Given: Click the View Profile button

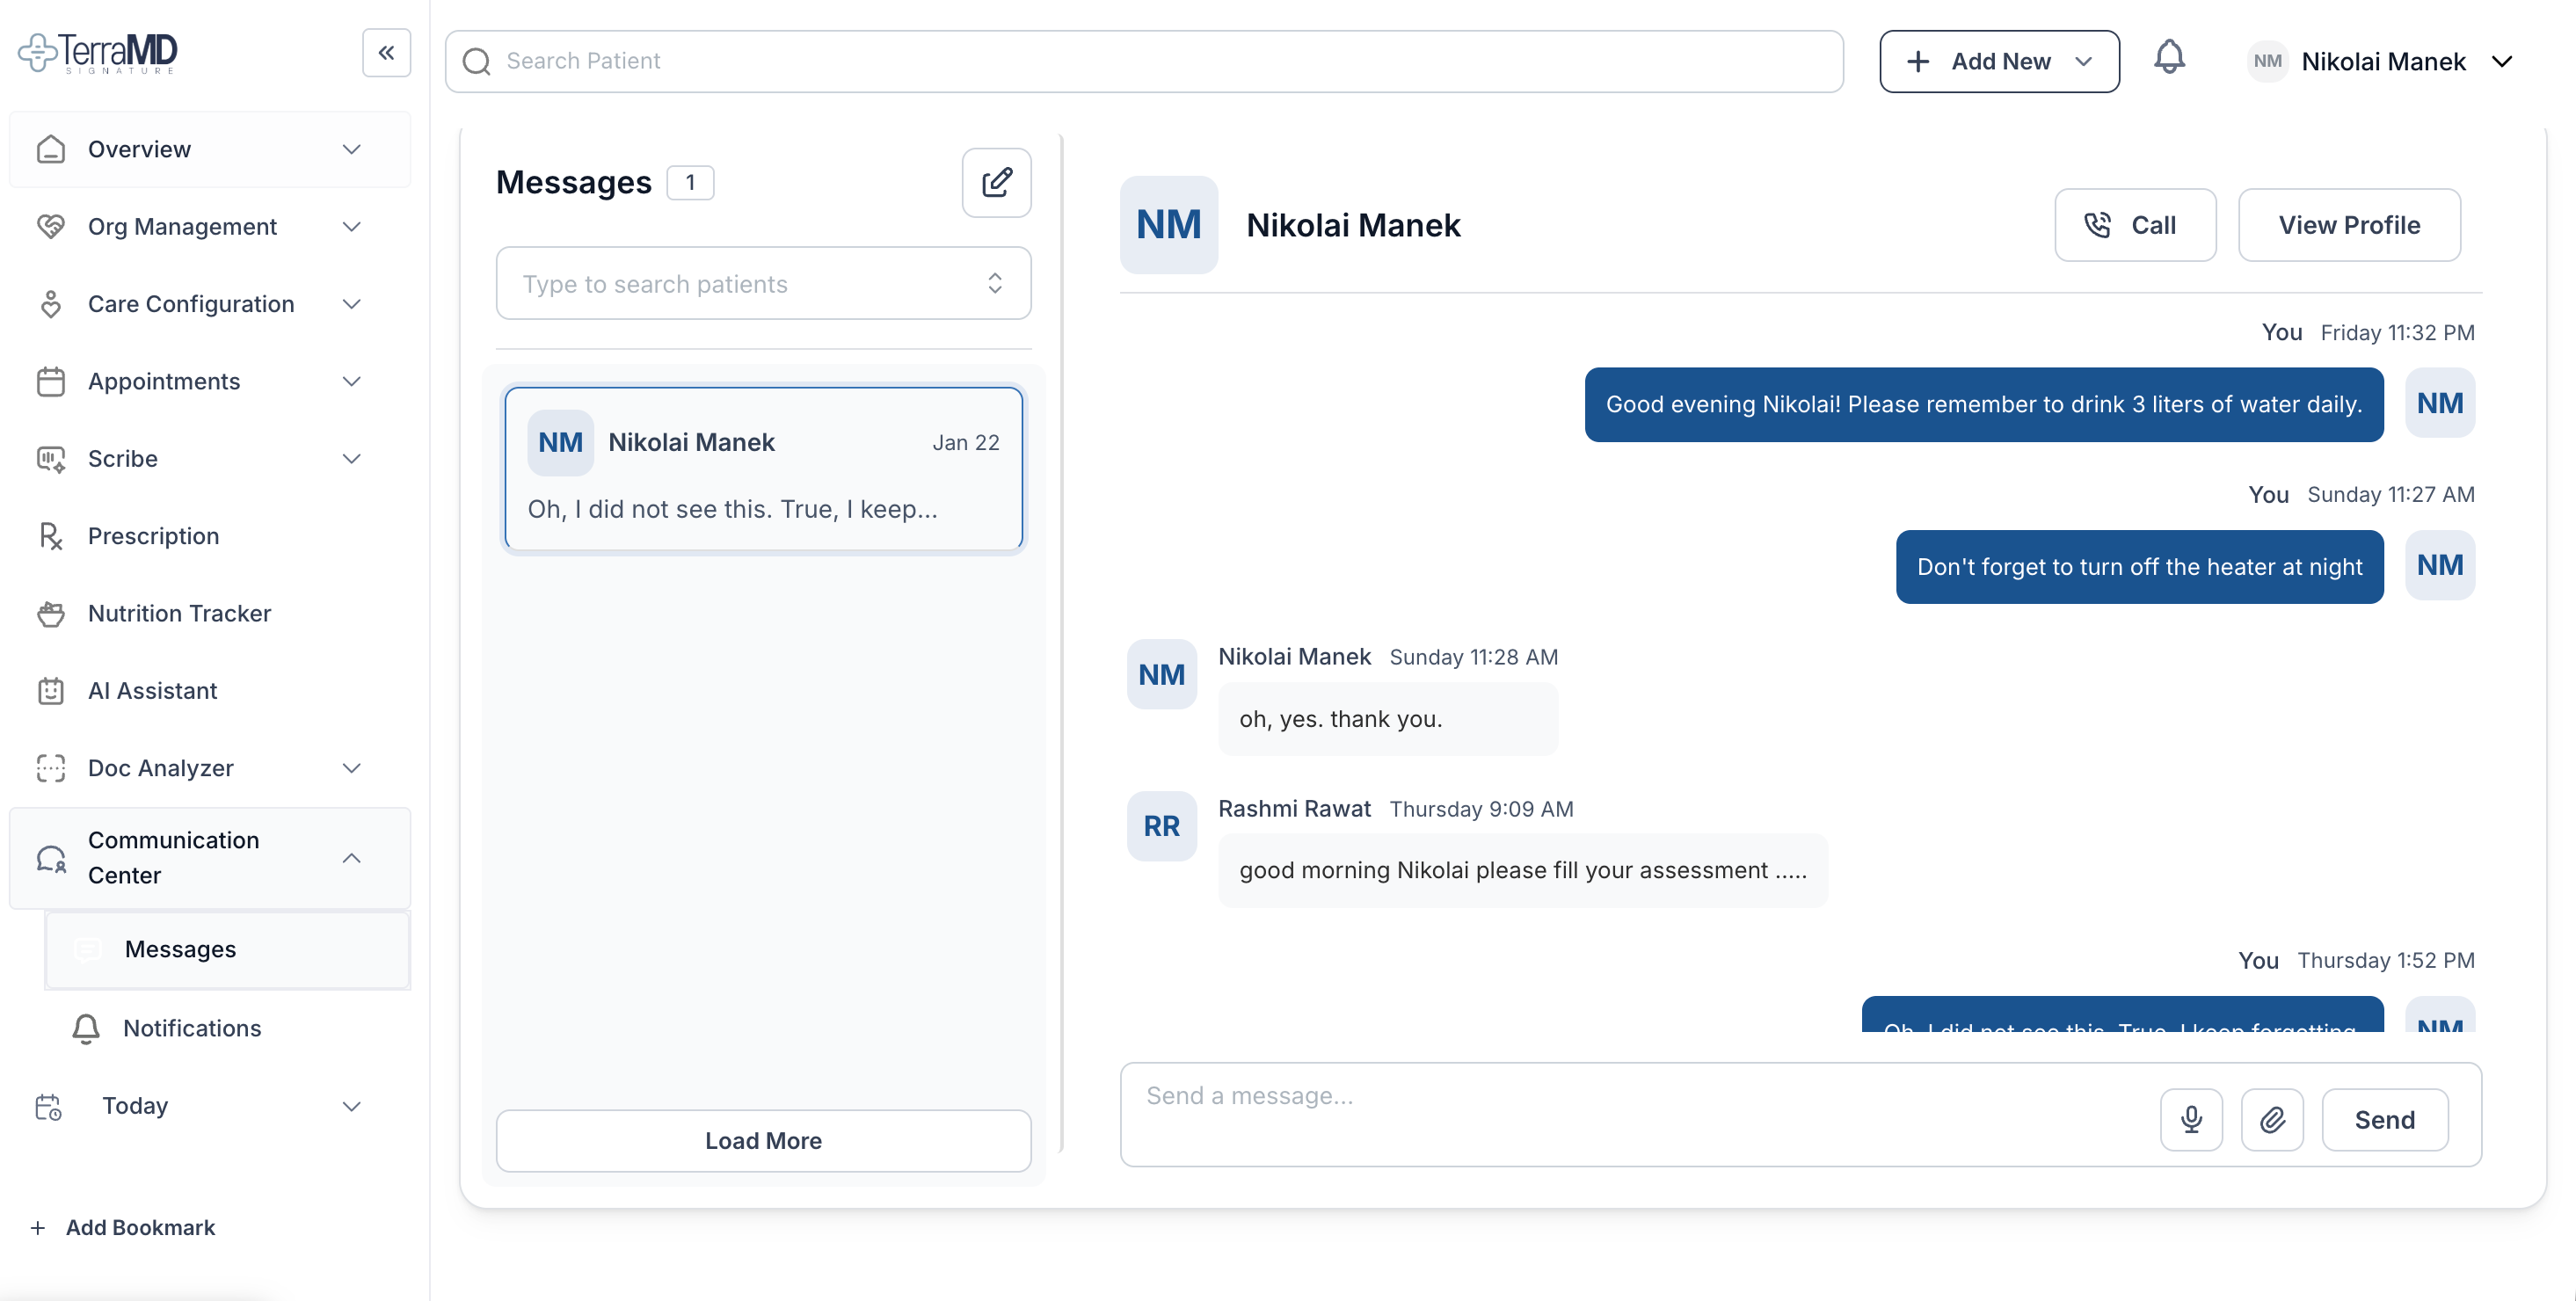Looking at the screenshot, I should point(2349,224).
